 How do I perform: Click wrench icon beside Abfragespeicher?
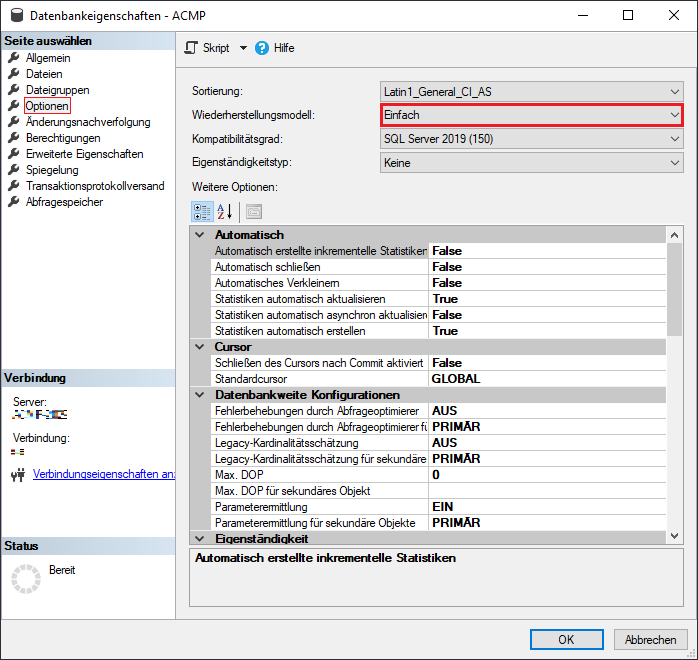[x=14, y=202]
